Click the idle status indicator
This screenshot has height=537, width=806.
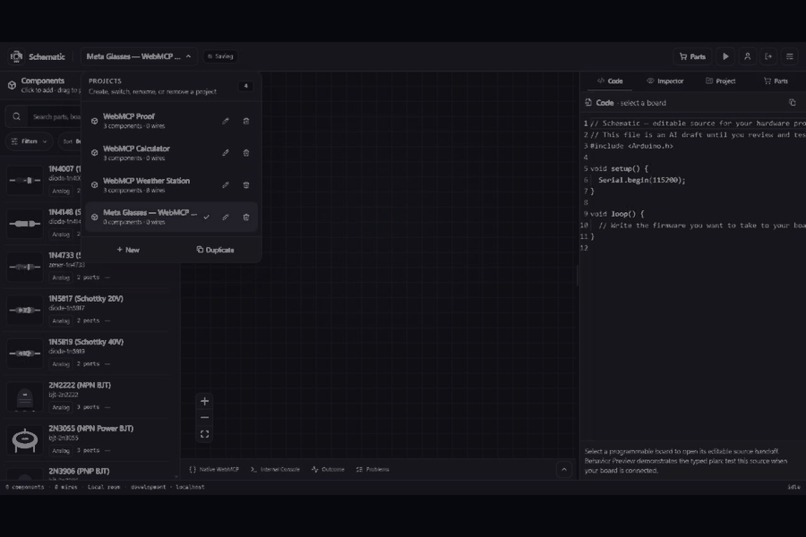[794, 487]
